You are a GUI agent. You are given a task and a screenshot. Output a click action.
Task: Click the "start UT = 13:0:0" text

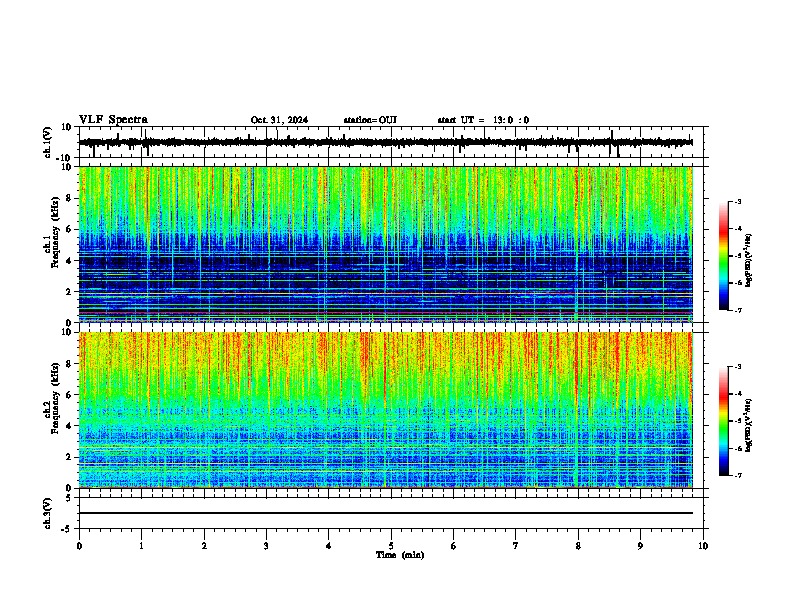(483, 120)
